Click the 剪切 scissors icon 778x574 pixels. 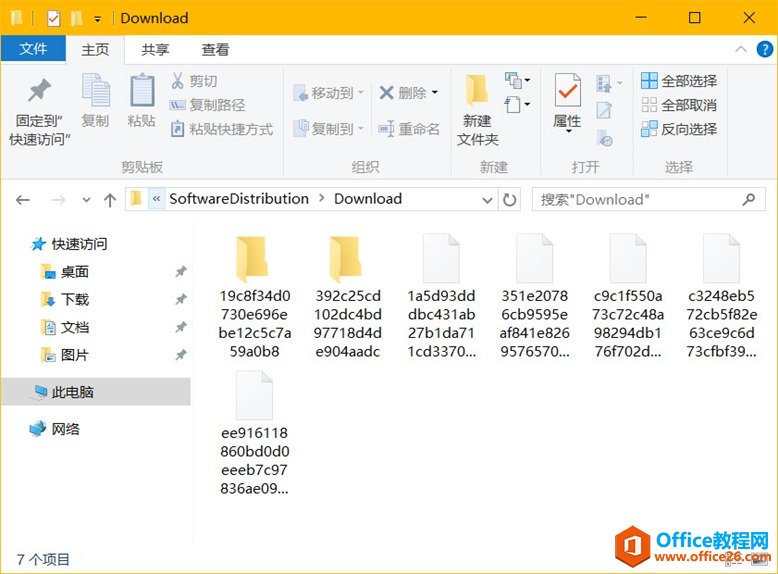(177, 81)
